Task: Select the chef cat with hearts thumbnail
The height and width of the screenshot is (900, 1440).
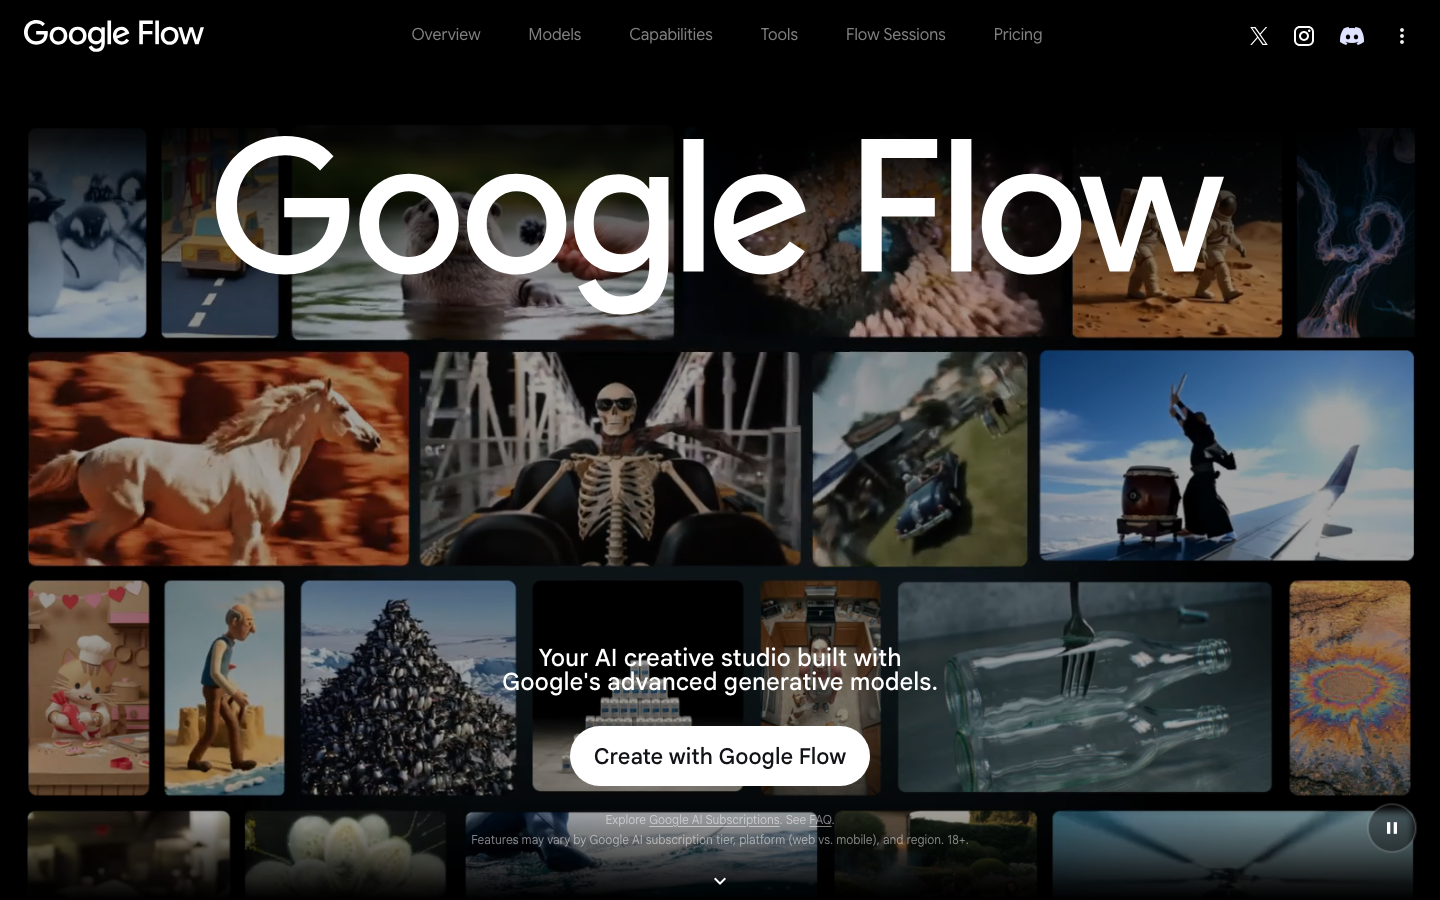Action: tap(89, 688)
